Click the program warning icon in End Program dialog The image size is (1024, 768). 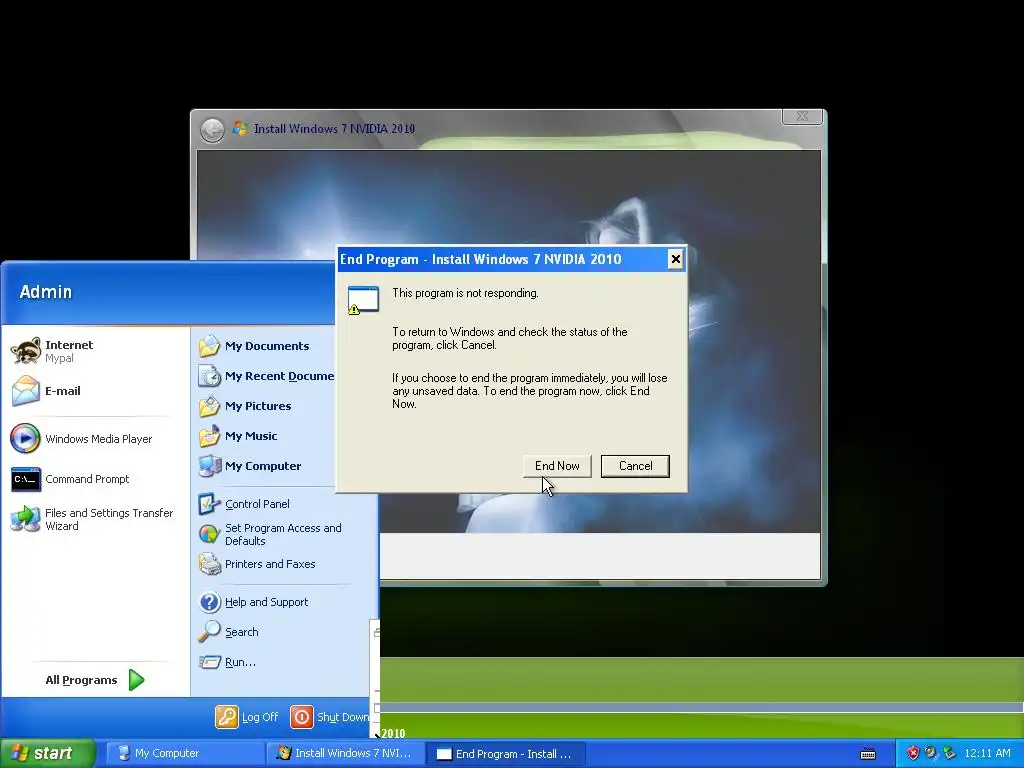tap(363, 300)
